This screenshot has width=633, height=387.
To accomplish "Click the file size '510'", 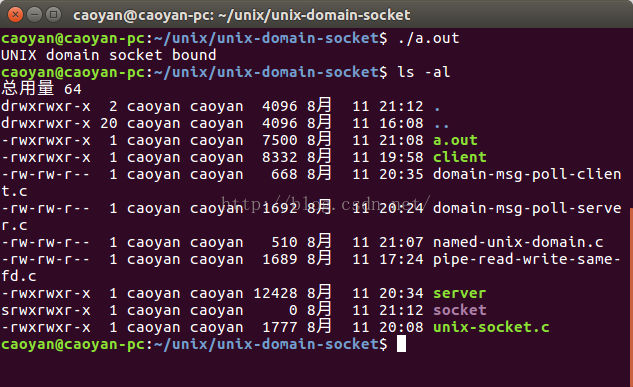I will coord(284,242).
